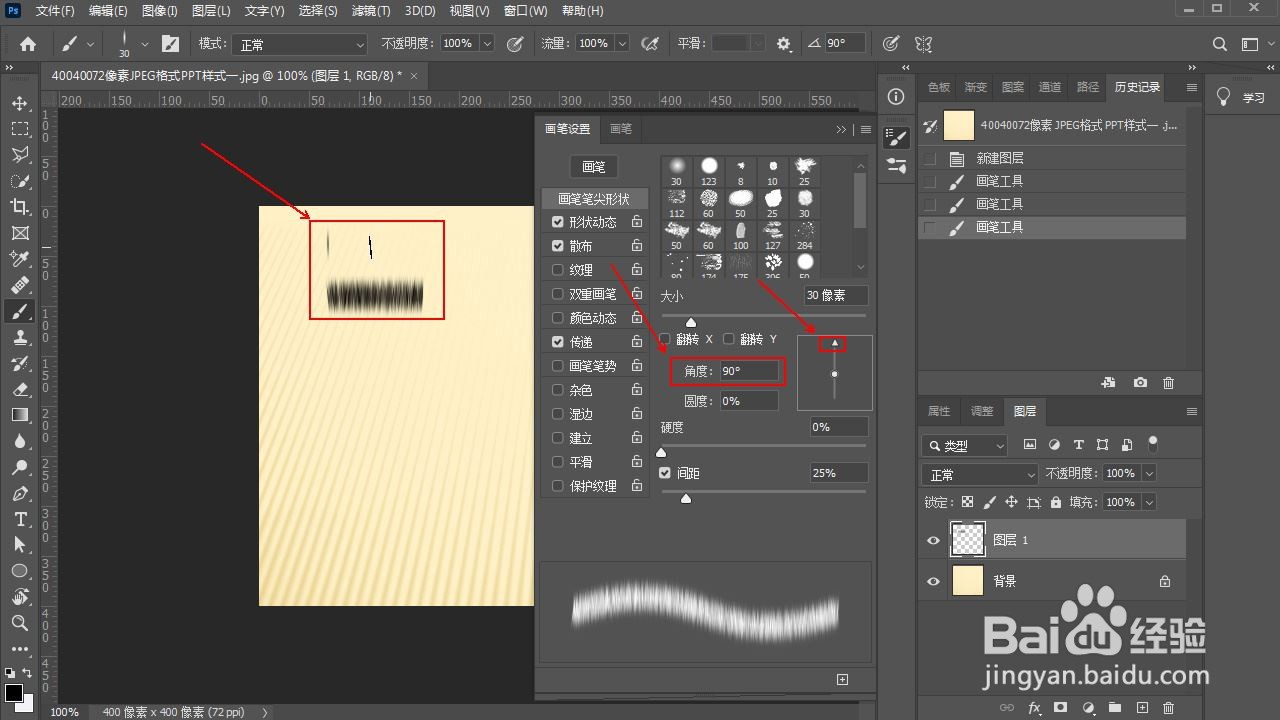Click the 间距 slider handle
The height and width of the screenshot is (720, 1280).
(x=686, y=498)
